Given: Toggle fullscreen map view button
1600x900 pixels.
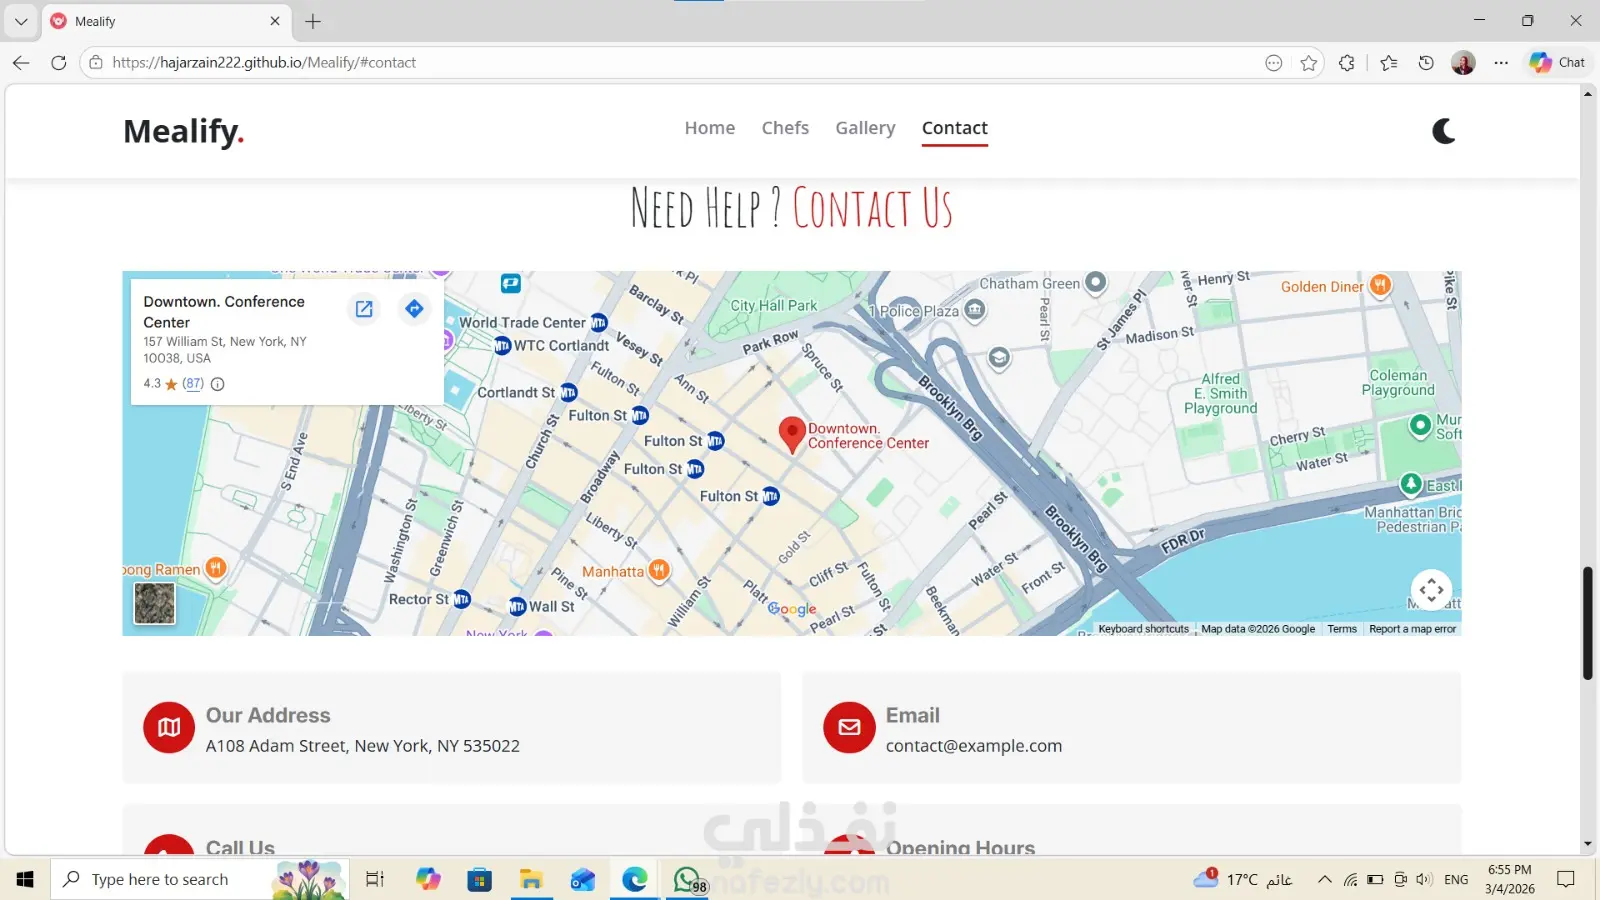Looking at the screenshot, I should 1431,590.
